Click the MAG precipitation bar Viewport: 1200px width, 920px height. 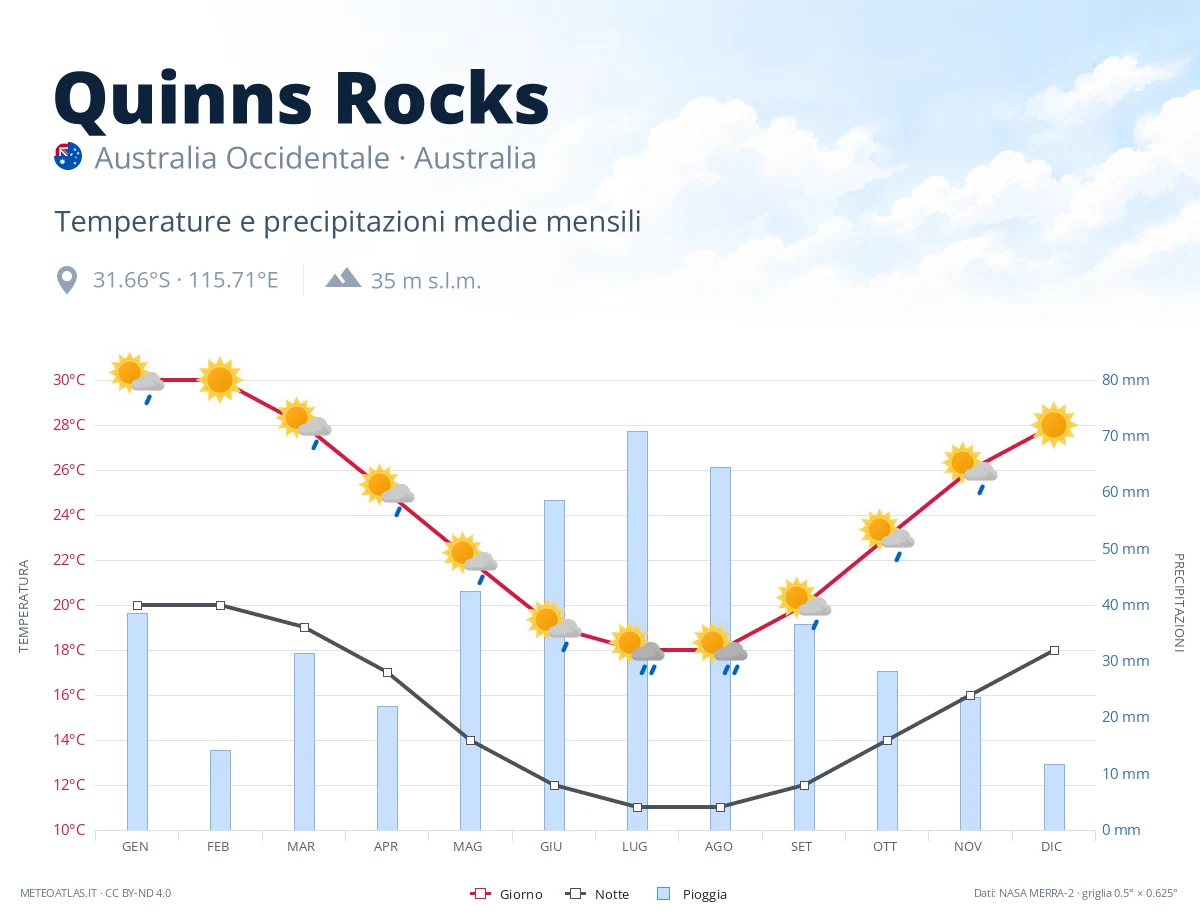[470, 710]
